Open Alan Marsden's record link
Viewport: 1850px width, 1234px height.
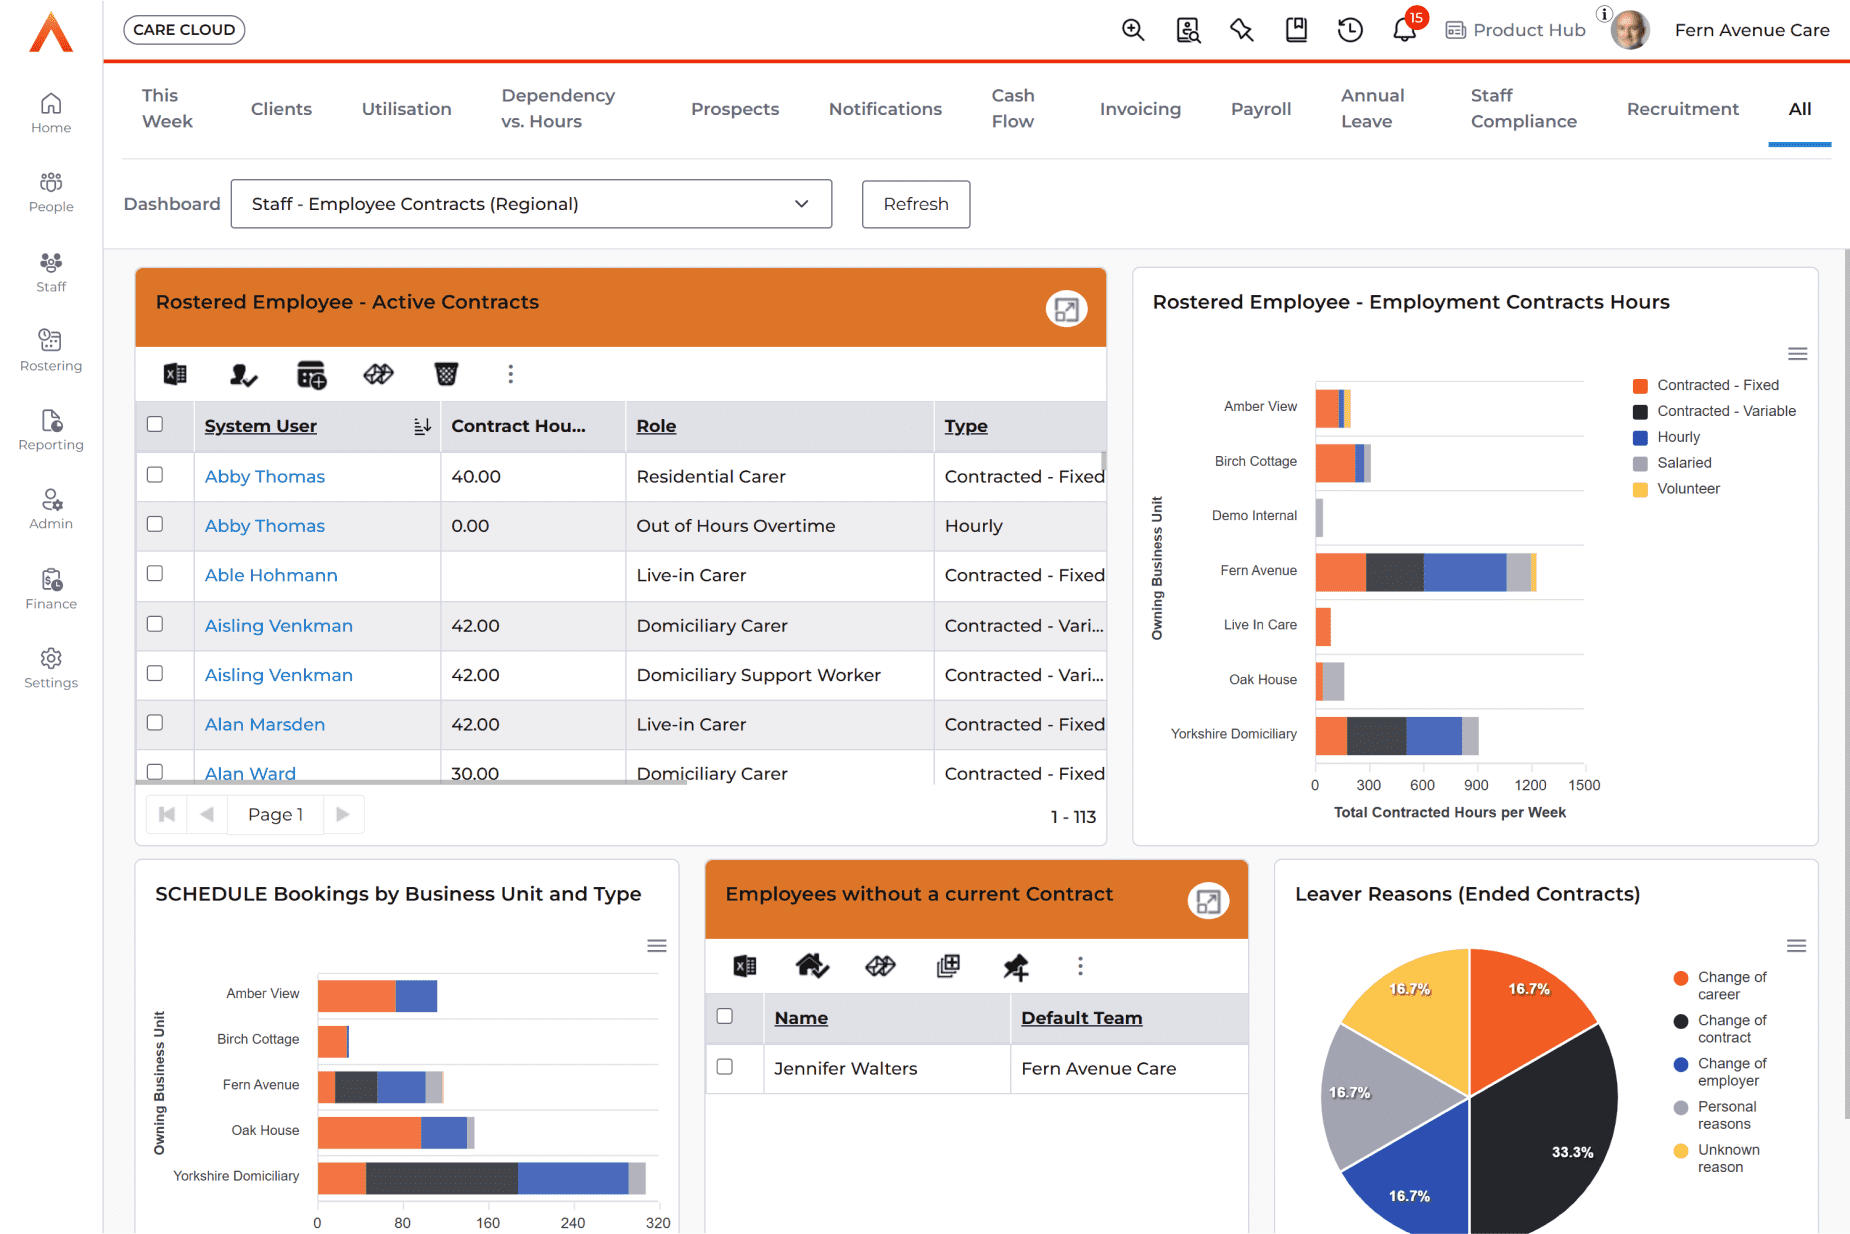coord(265,724)
